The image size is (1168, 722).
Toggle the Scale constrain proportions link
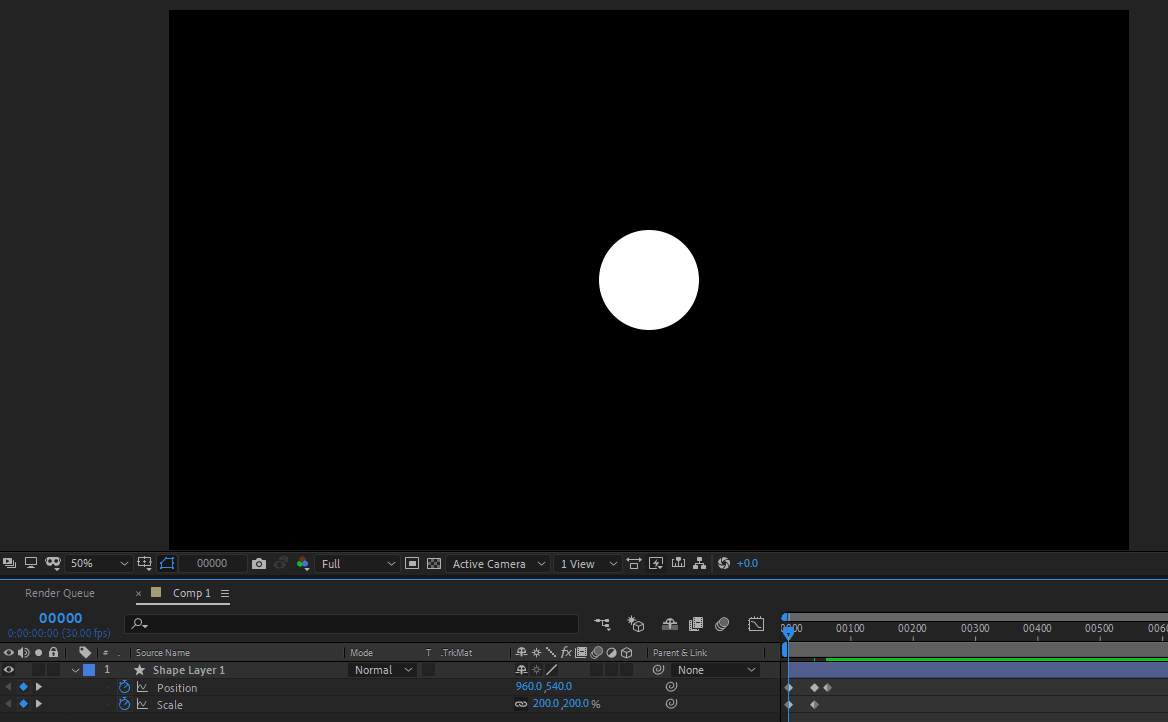pyautogui.click(x=521, y=704)
